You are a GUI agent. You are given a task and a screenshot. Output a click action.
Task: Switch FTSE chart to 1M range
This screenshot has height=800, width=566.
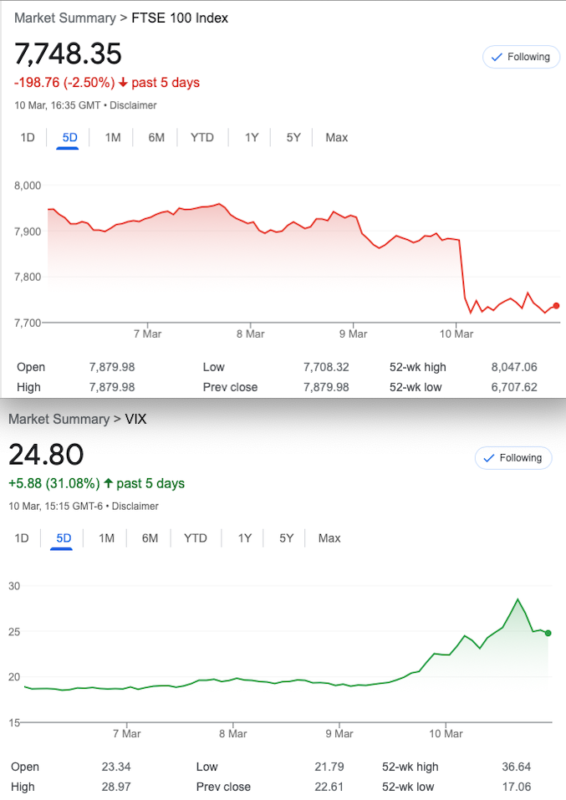pos(113,137)
